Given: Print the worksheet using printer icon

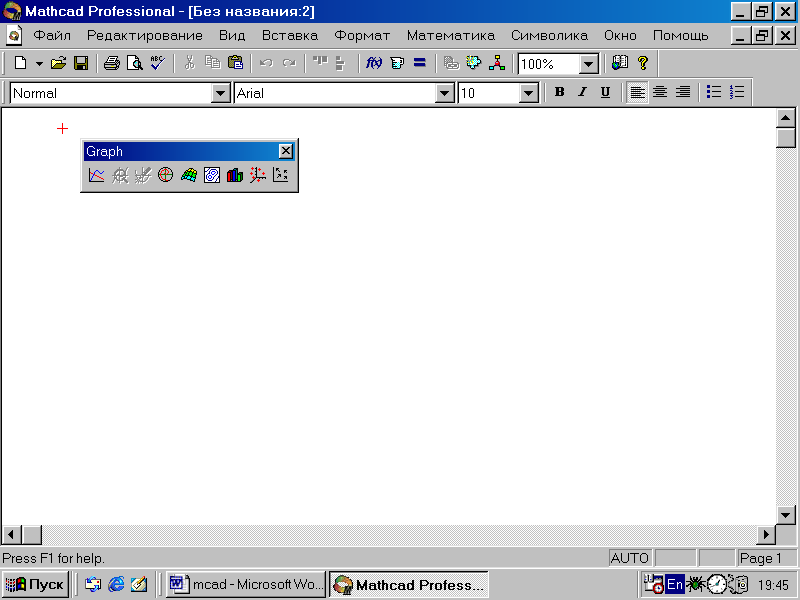Looking at the screenshot, I should point(112,63).
